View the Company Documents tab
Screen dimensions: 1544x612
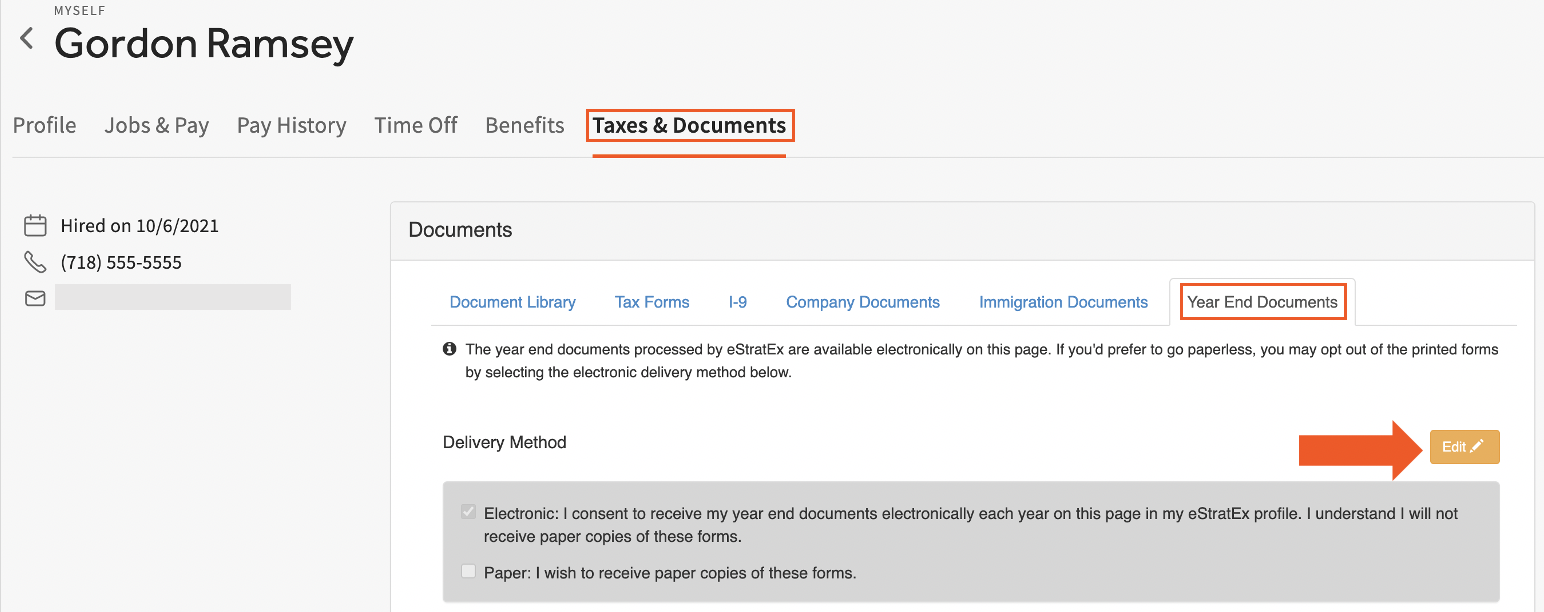tap(863, 302)
